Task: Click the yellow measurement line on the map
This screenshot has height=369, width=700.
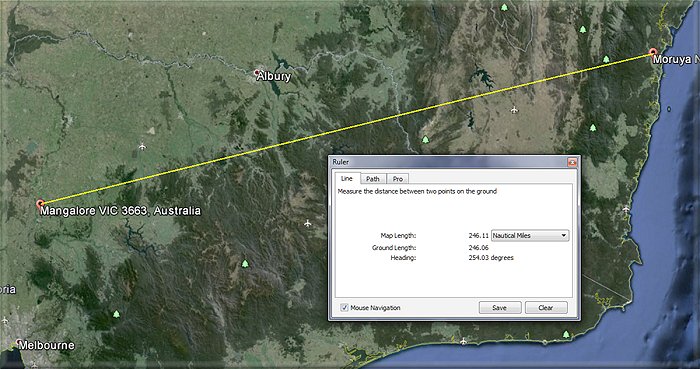Action: tap(347, 128)
